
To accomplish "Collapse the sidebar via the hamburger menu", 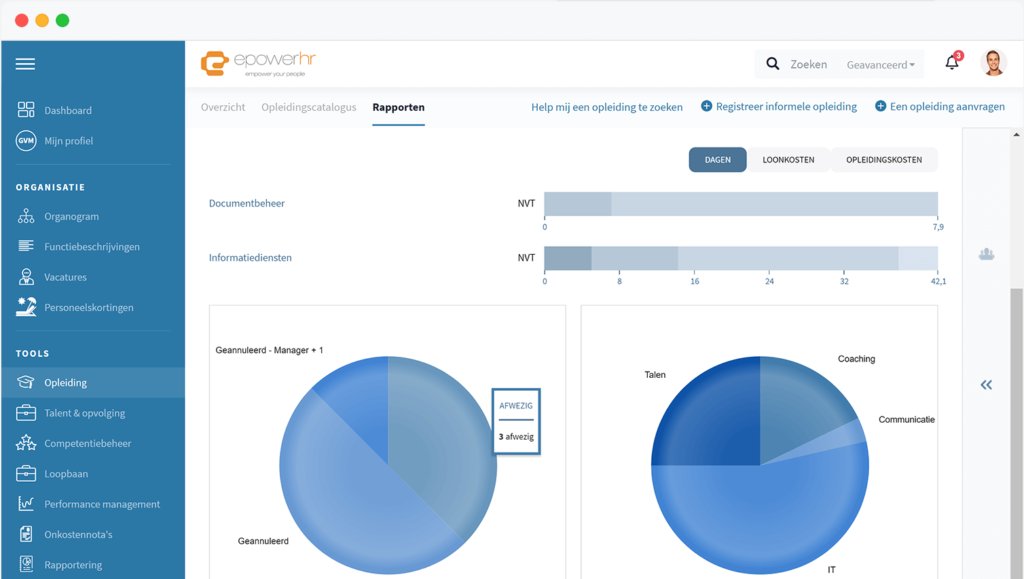I will (25, 63).
